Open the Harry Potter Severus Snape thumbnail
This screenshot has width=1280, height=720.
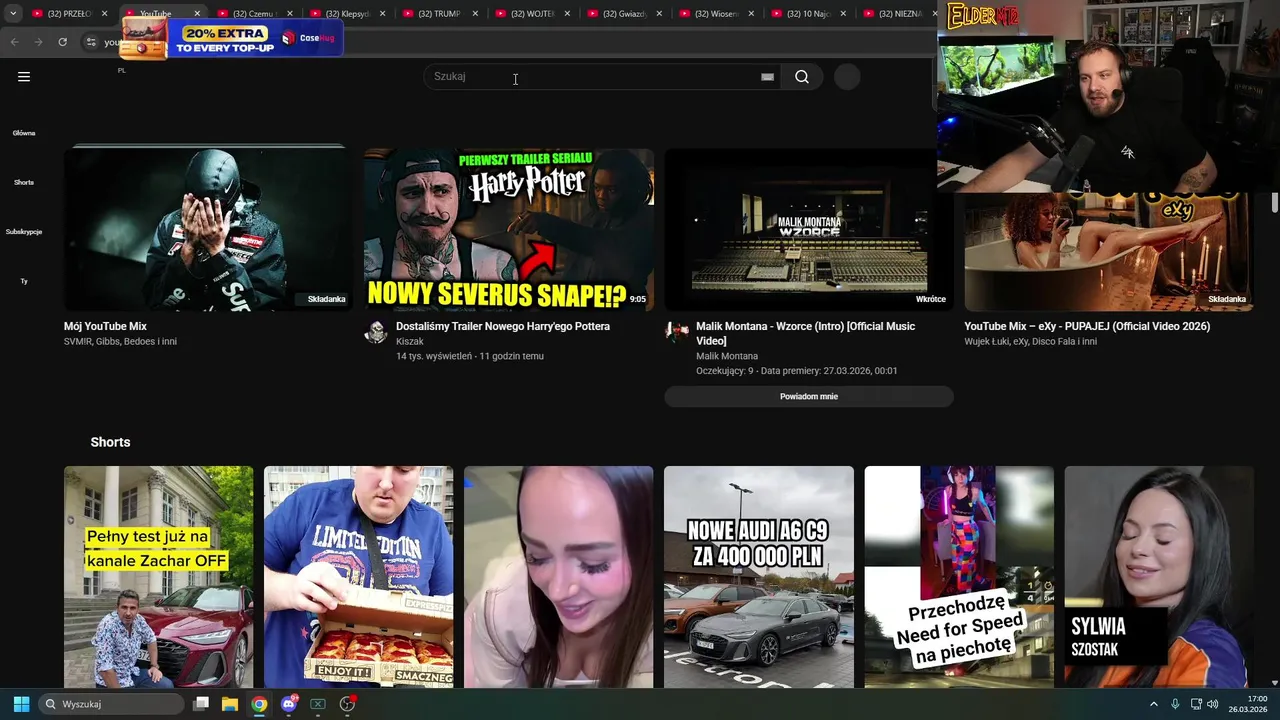tap(509, 229)
